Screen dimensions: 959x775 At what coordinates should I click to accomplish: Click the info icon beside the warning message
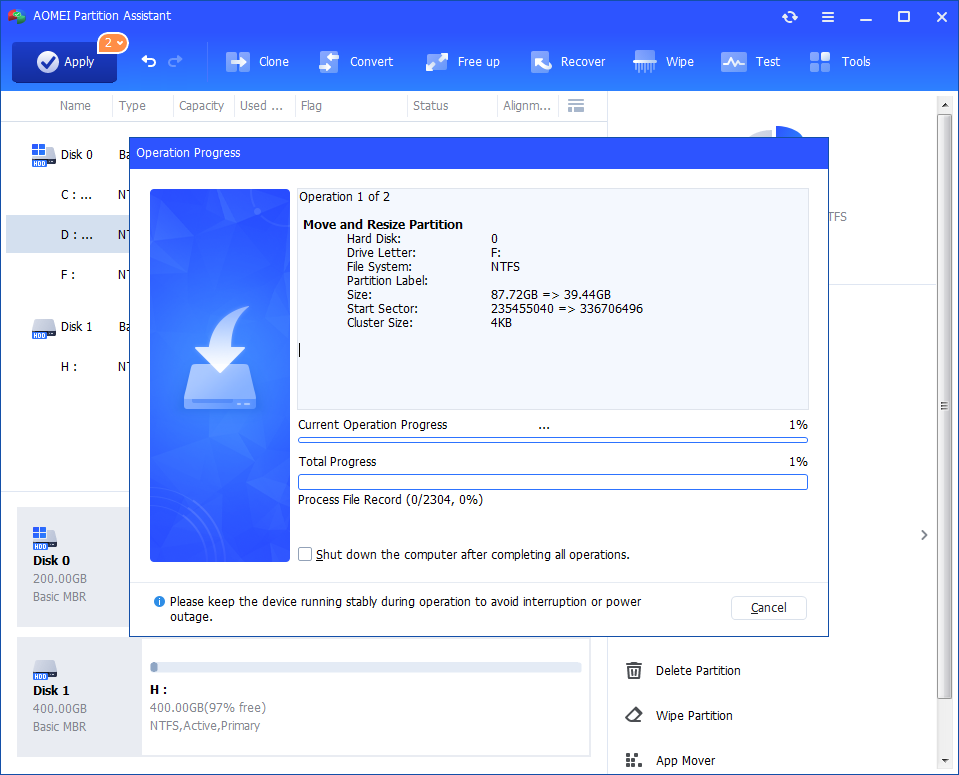(x=159, y=602)
